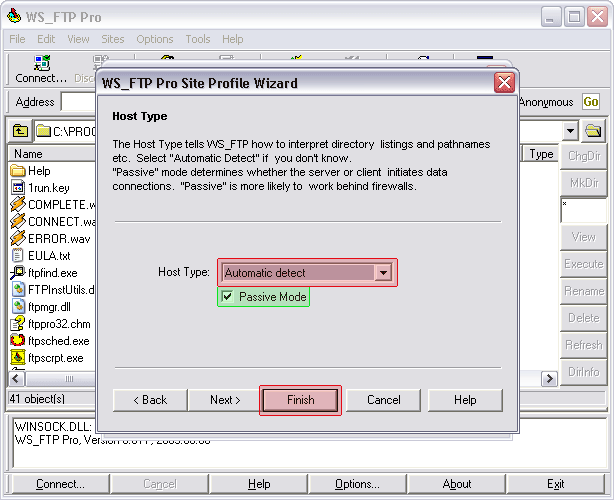Viewport: 614px width, 500px height.
Task: Select the 1run.key file icon
Action: pos(18,188)
